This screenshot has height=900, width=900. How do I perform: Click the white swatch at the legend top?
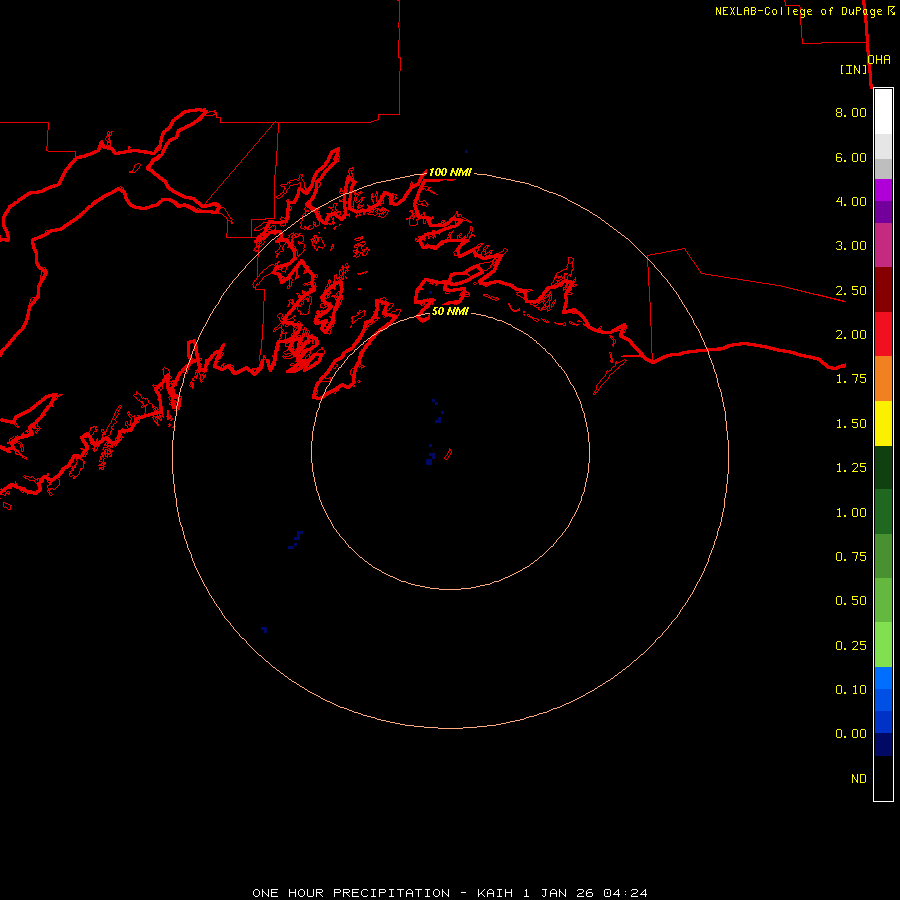(x=883, y=112)
